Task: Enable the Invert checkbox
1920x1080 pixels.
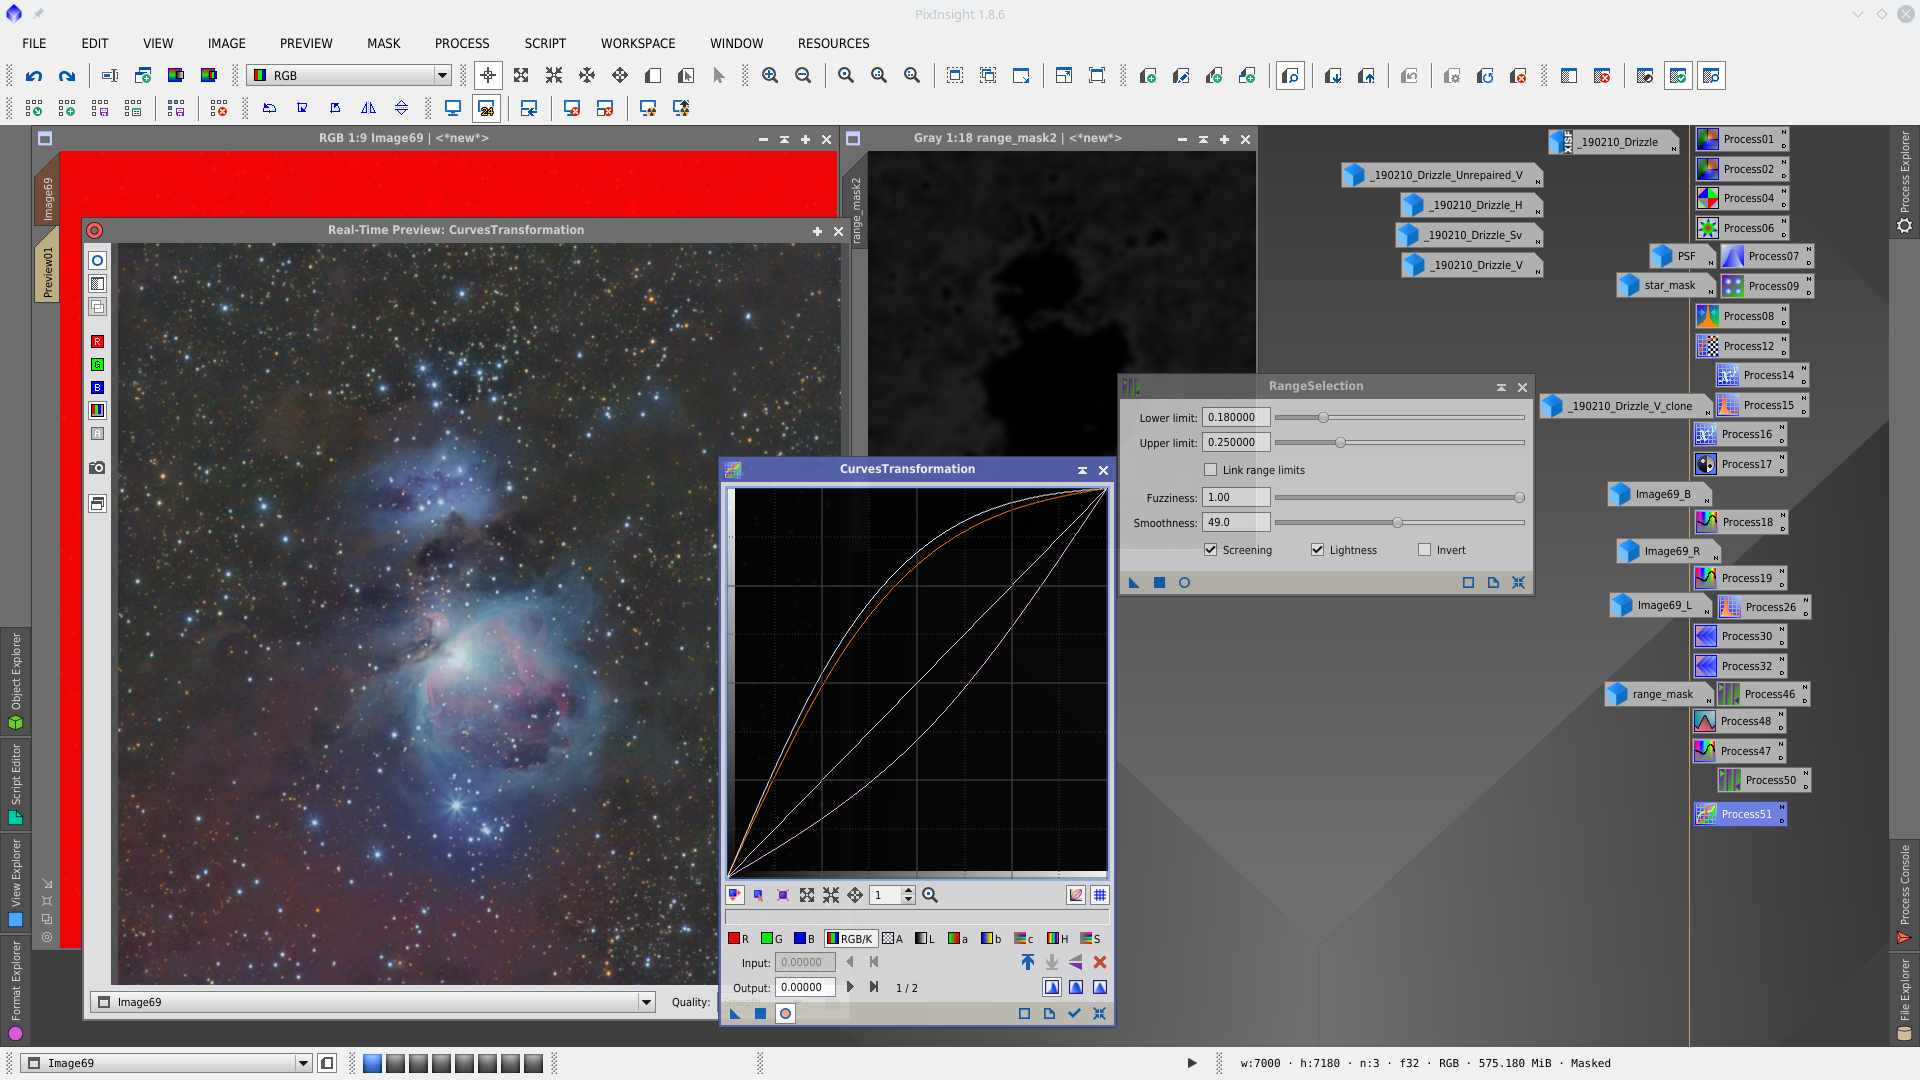Action: 1425,550
